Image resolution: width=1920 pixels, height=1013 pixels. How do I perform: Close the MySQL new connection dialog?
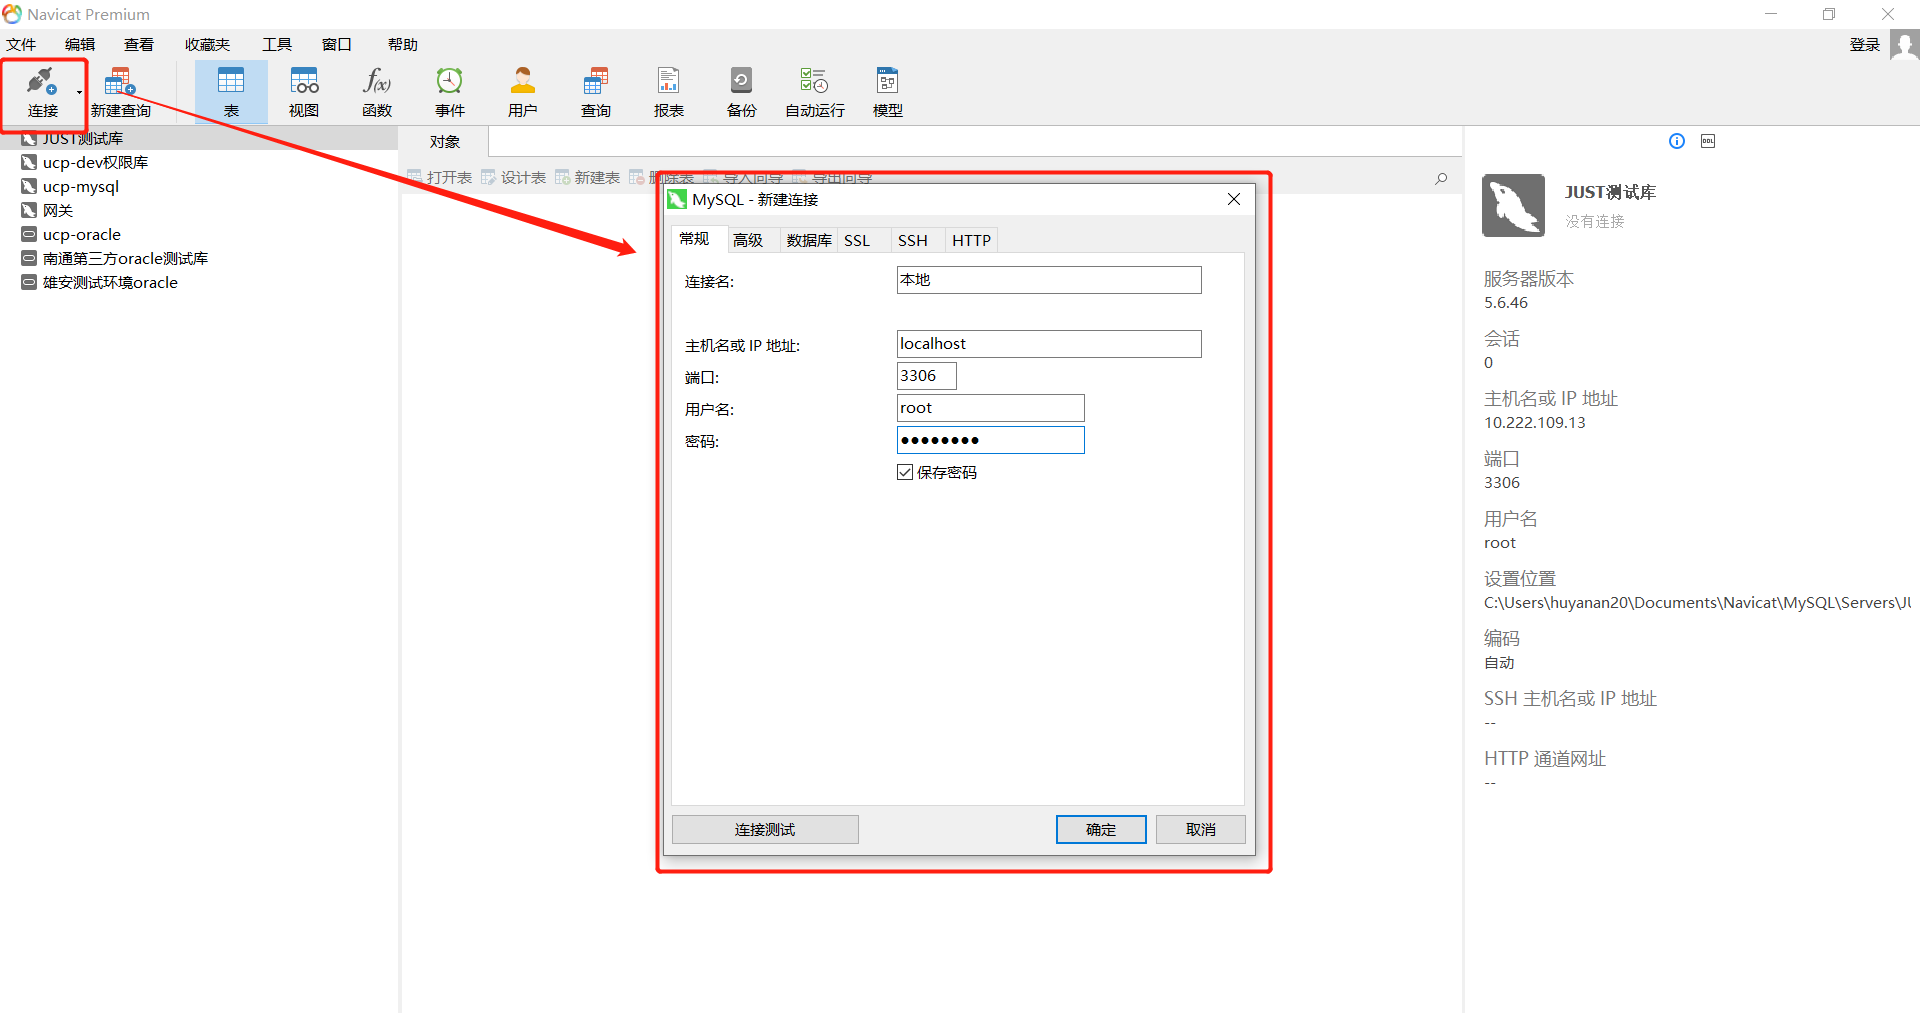click(x=1234, y=199)
